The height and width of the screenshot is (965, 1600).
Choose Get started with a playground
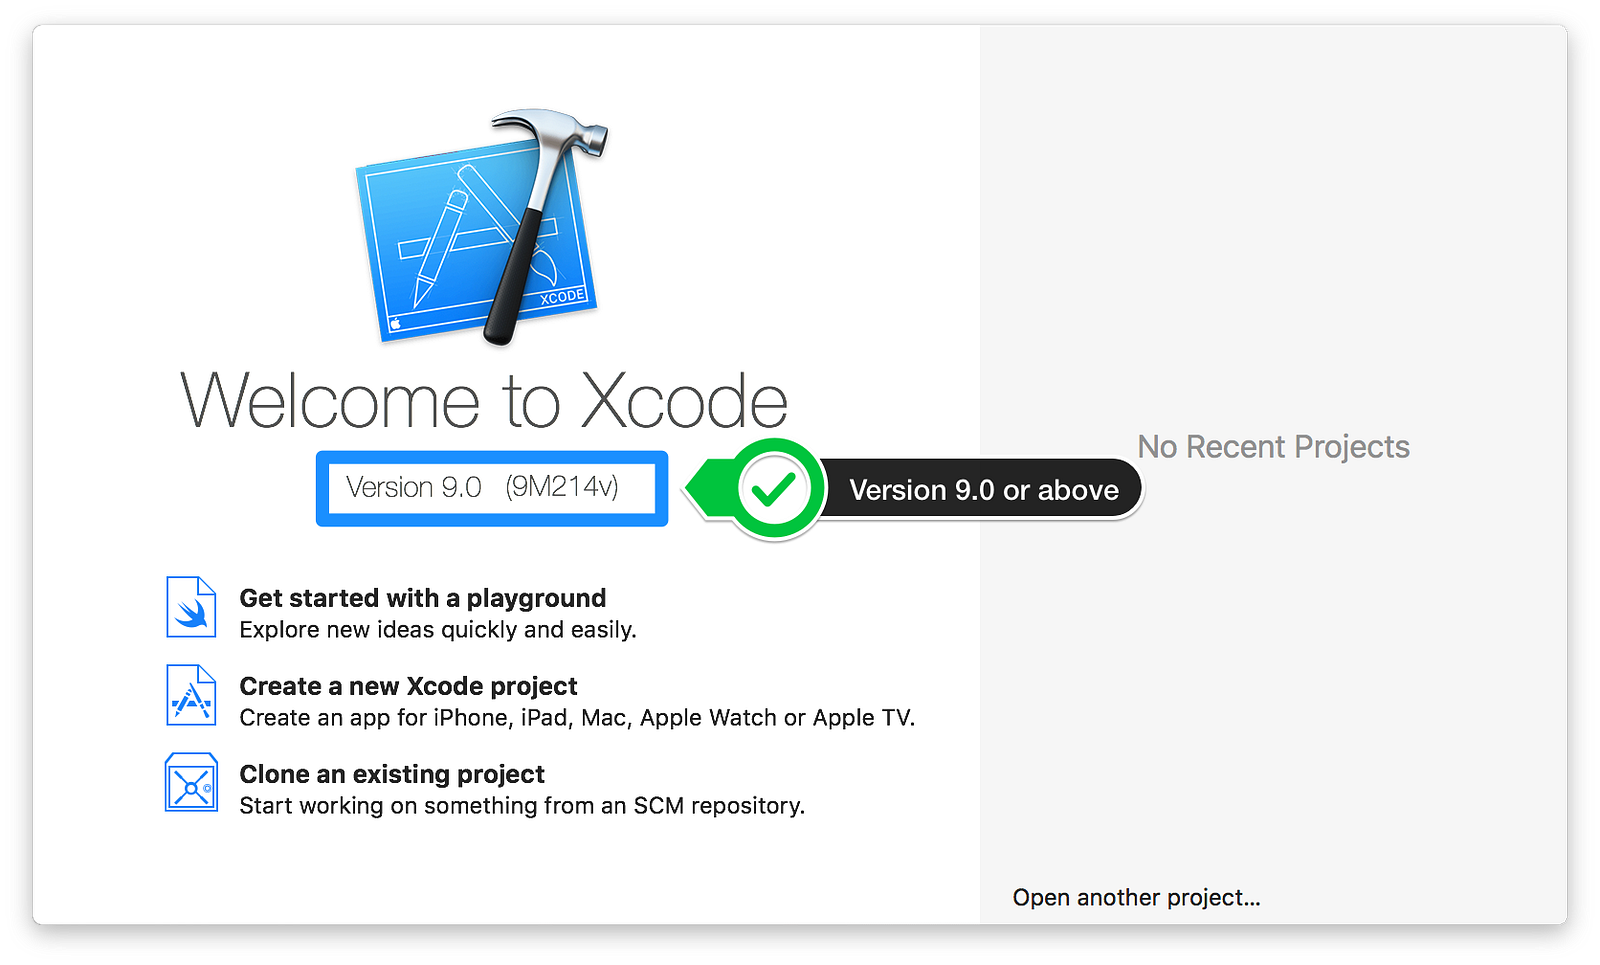pyautogui.click(x=422, y=598)
